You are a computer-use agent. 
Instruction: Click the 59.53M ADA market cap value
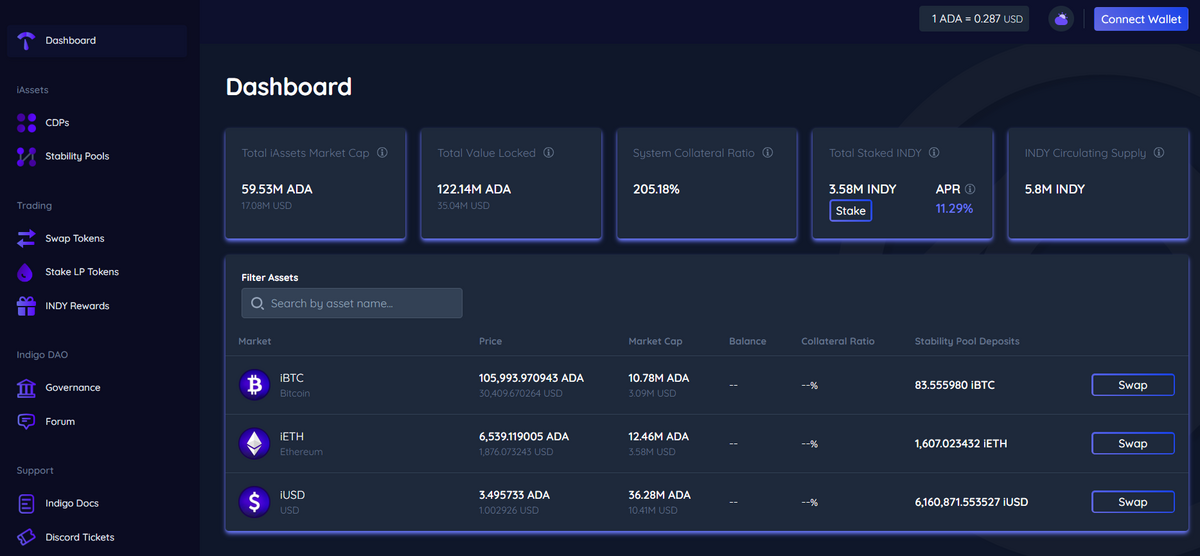click(277, 189)
